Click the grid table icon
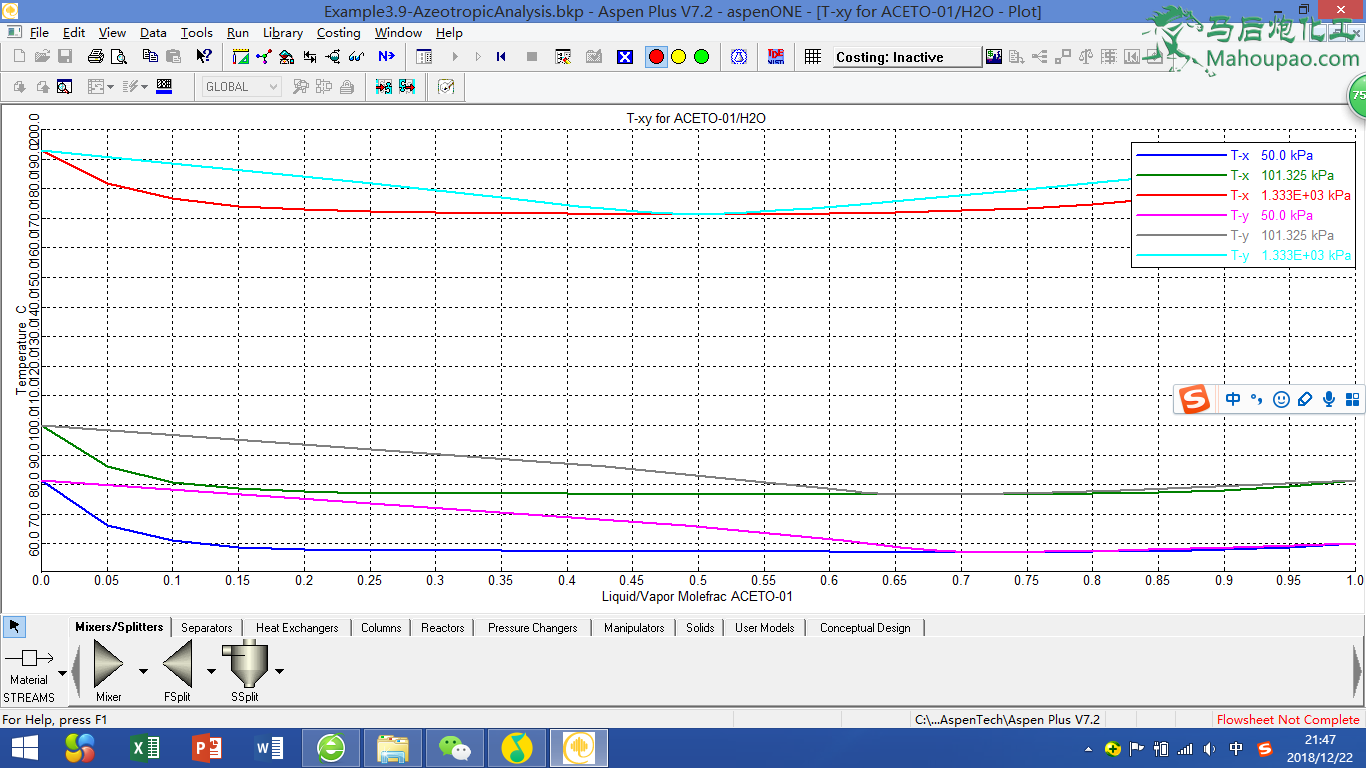Image resolution: width=1366 pixels, height=768 pixels. 813,57
